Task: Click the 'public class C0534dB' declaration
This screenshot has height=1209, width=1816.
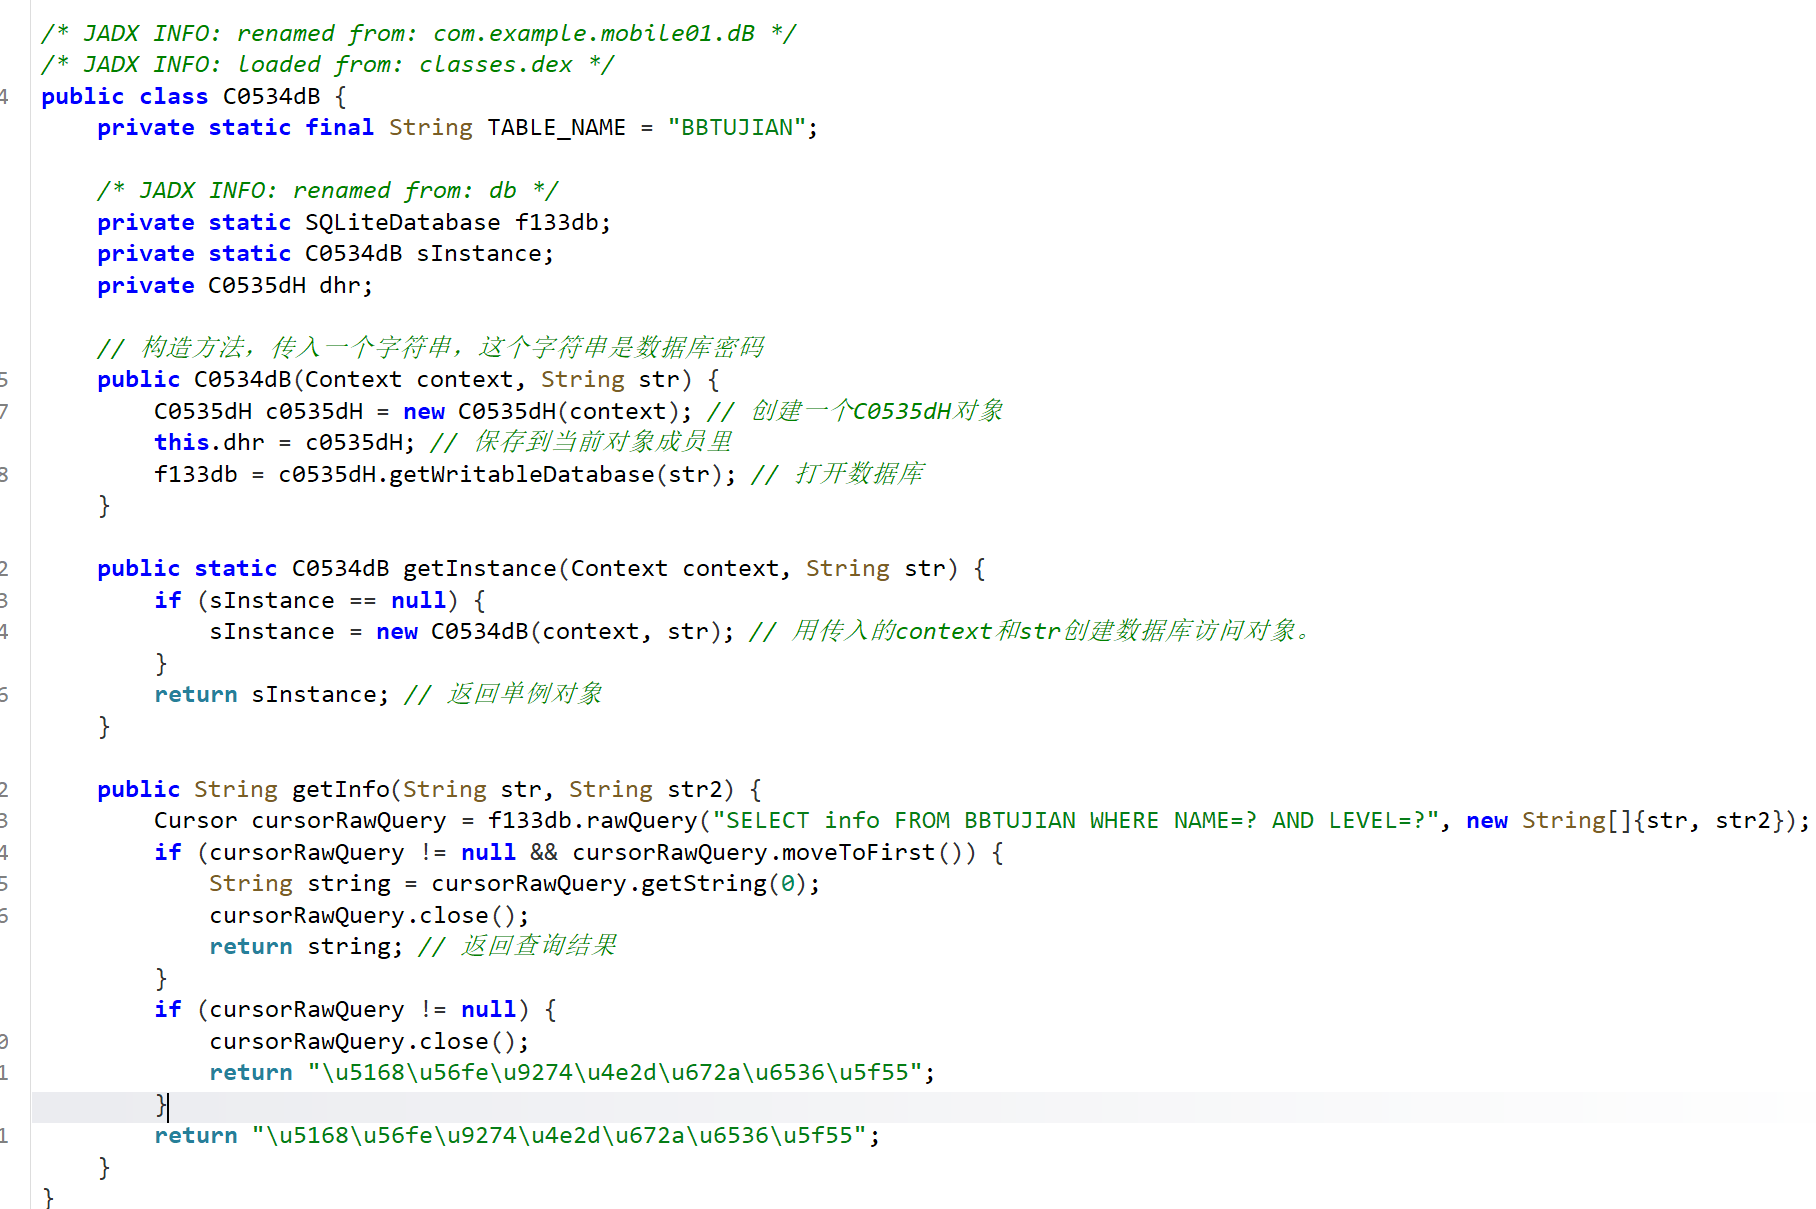Action: 181,97
